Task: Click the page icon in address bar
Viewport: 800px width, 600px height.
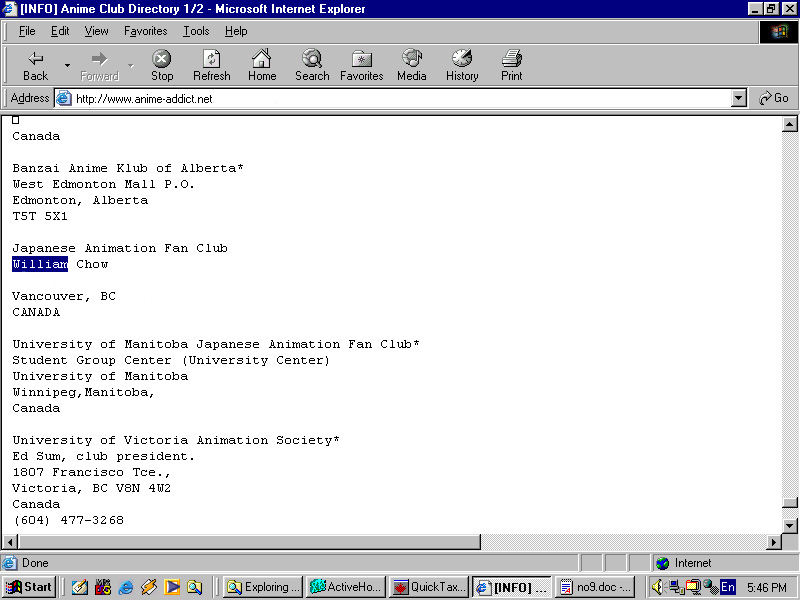Action: click(x=64, y=98)
